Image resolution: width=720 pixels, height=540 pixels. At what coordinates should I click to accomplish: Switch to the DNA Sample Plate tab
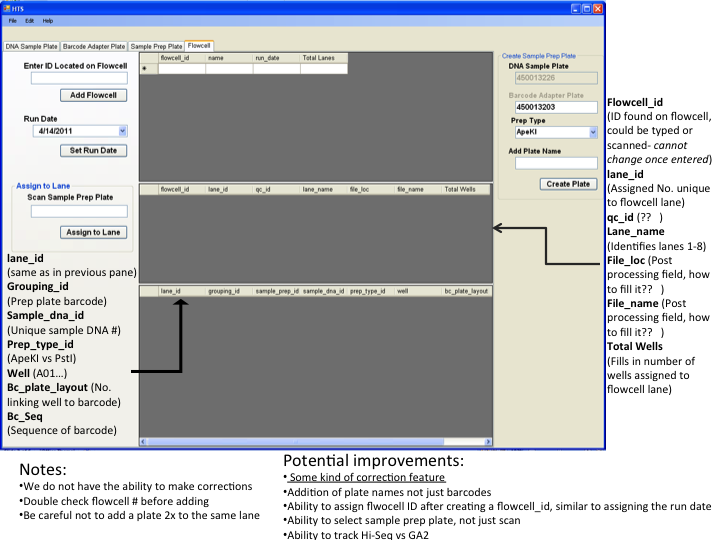tap(31, 46)
